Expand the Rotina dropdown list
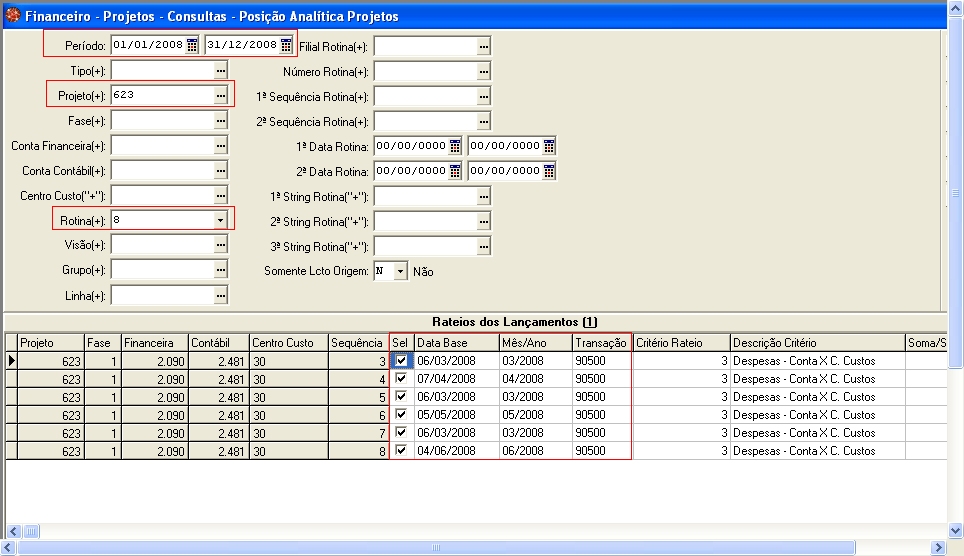 (221, 220)
